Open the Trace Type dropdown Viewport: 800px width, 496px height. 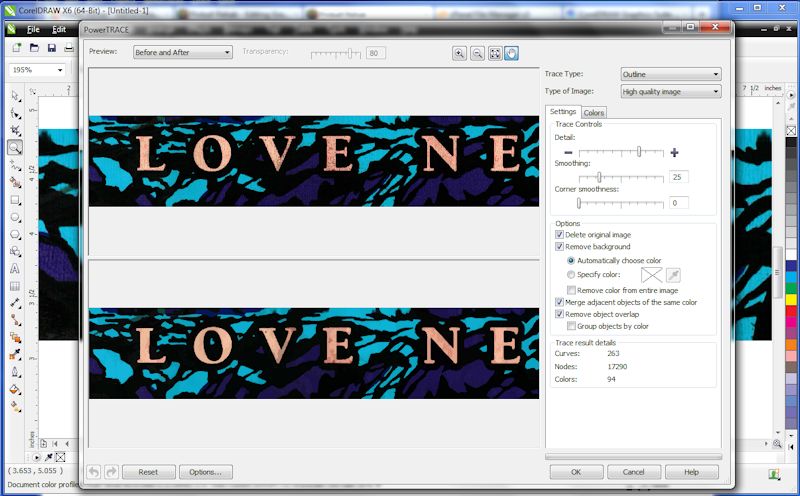point(670,74)
